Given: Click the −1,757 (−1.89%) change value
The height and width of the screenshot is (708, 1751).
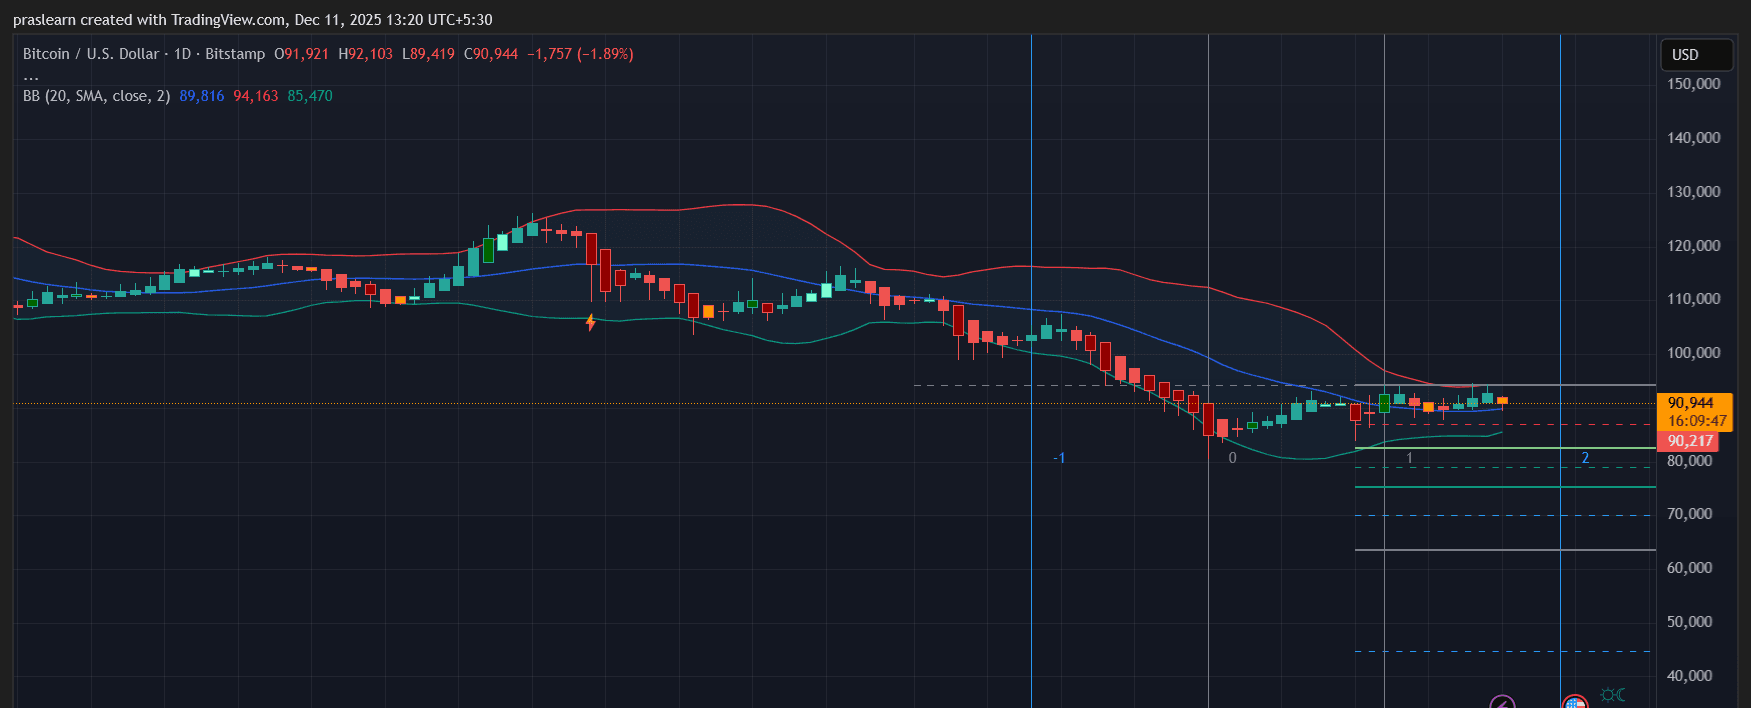Looking at the screenshot, I should click(580, 54).
